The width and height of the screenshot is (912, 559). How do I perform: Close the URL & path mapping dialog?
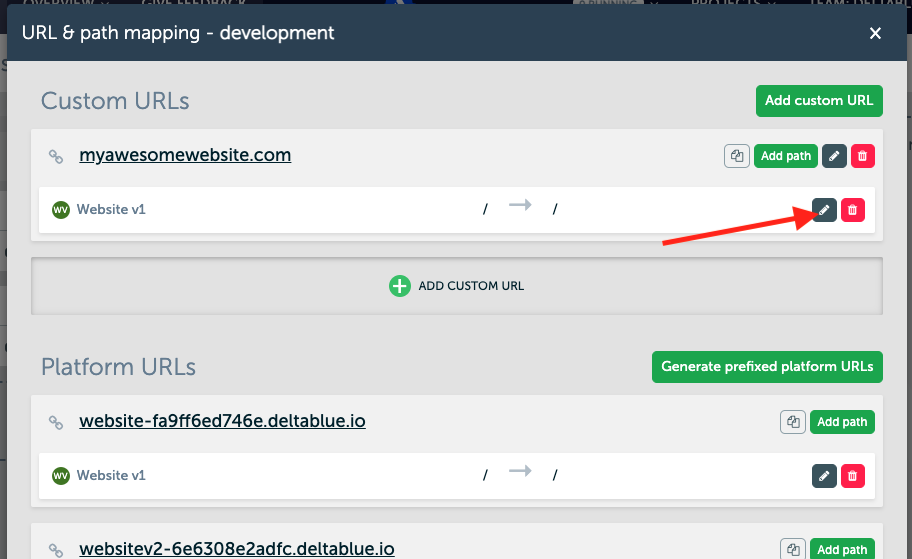pos(875,34)
